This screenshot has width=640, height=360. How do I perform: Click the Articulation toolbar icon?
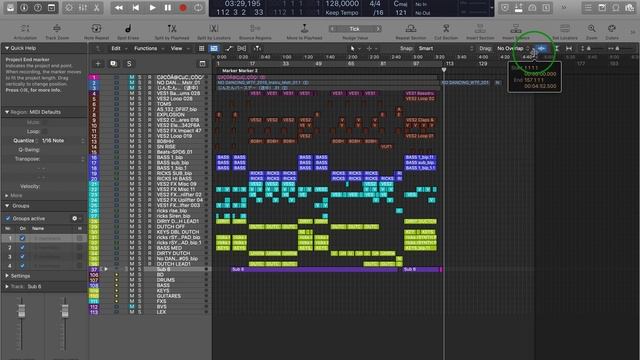[25, 29]
